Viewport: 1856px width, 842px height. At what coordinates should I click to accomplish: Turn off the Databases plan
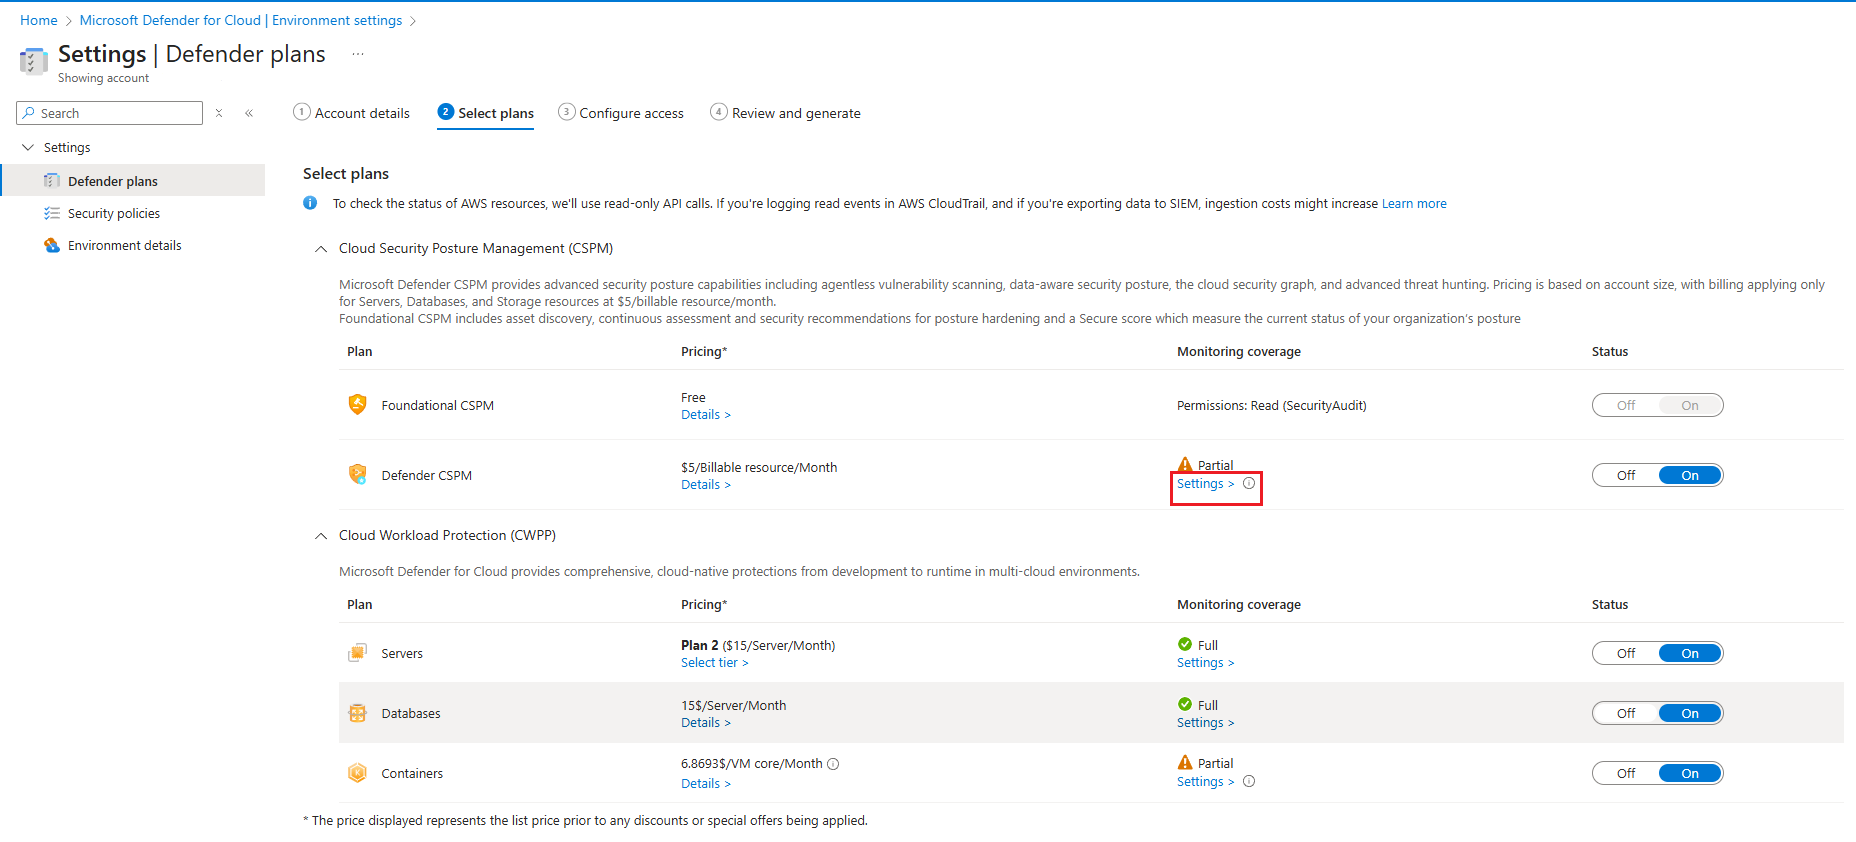1626,713
